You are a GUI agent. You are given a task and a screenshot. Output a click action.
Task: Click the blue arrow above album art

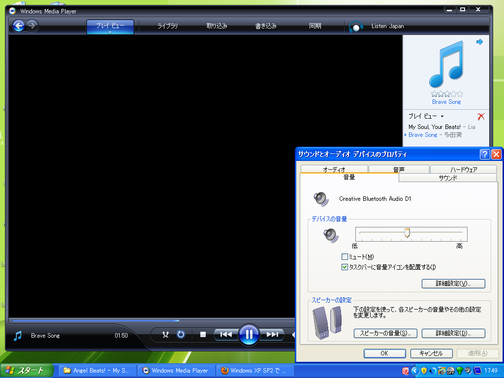coord(479,42)
